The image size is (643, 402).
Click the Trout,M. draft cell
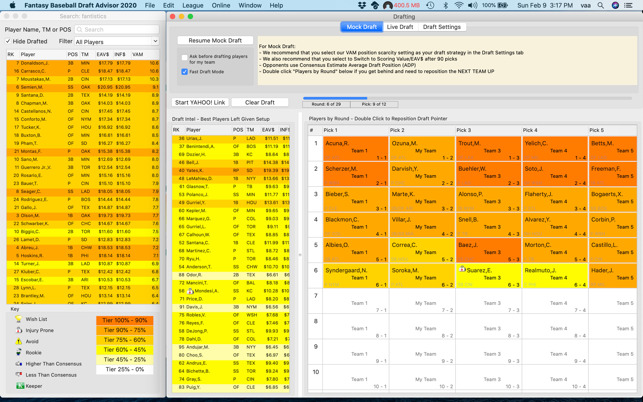[488, 149]
